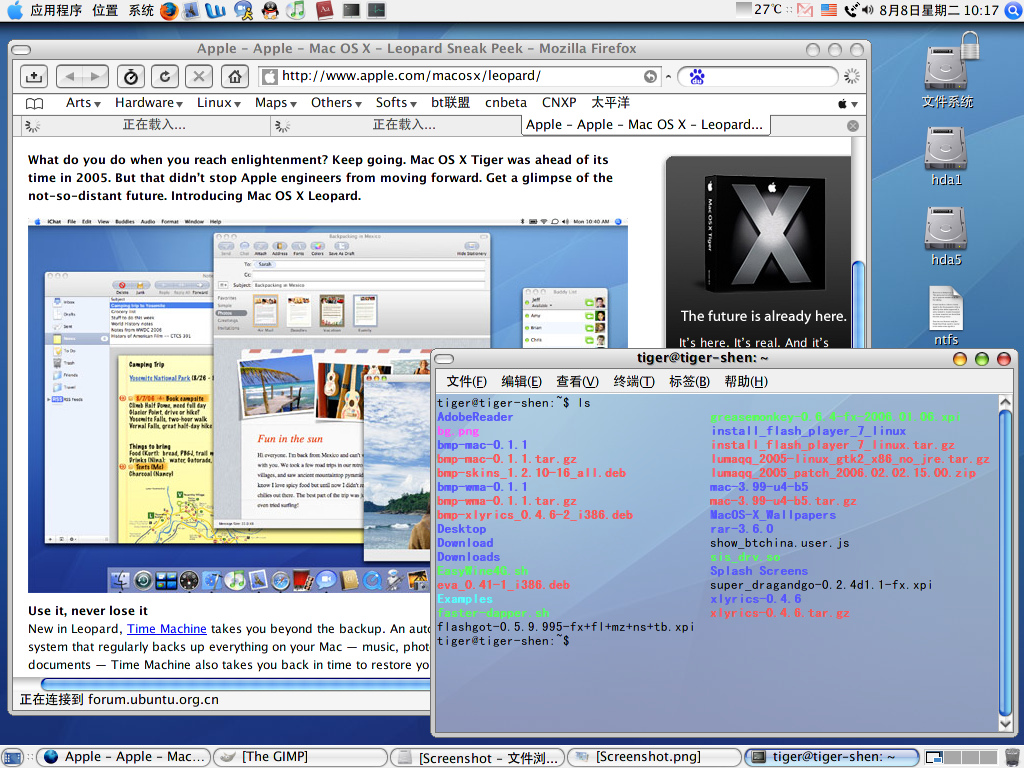Open the system monitor panel launcher
Screen dimensions: 1024x768
[x=376, y=10]
